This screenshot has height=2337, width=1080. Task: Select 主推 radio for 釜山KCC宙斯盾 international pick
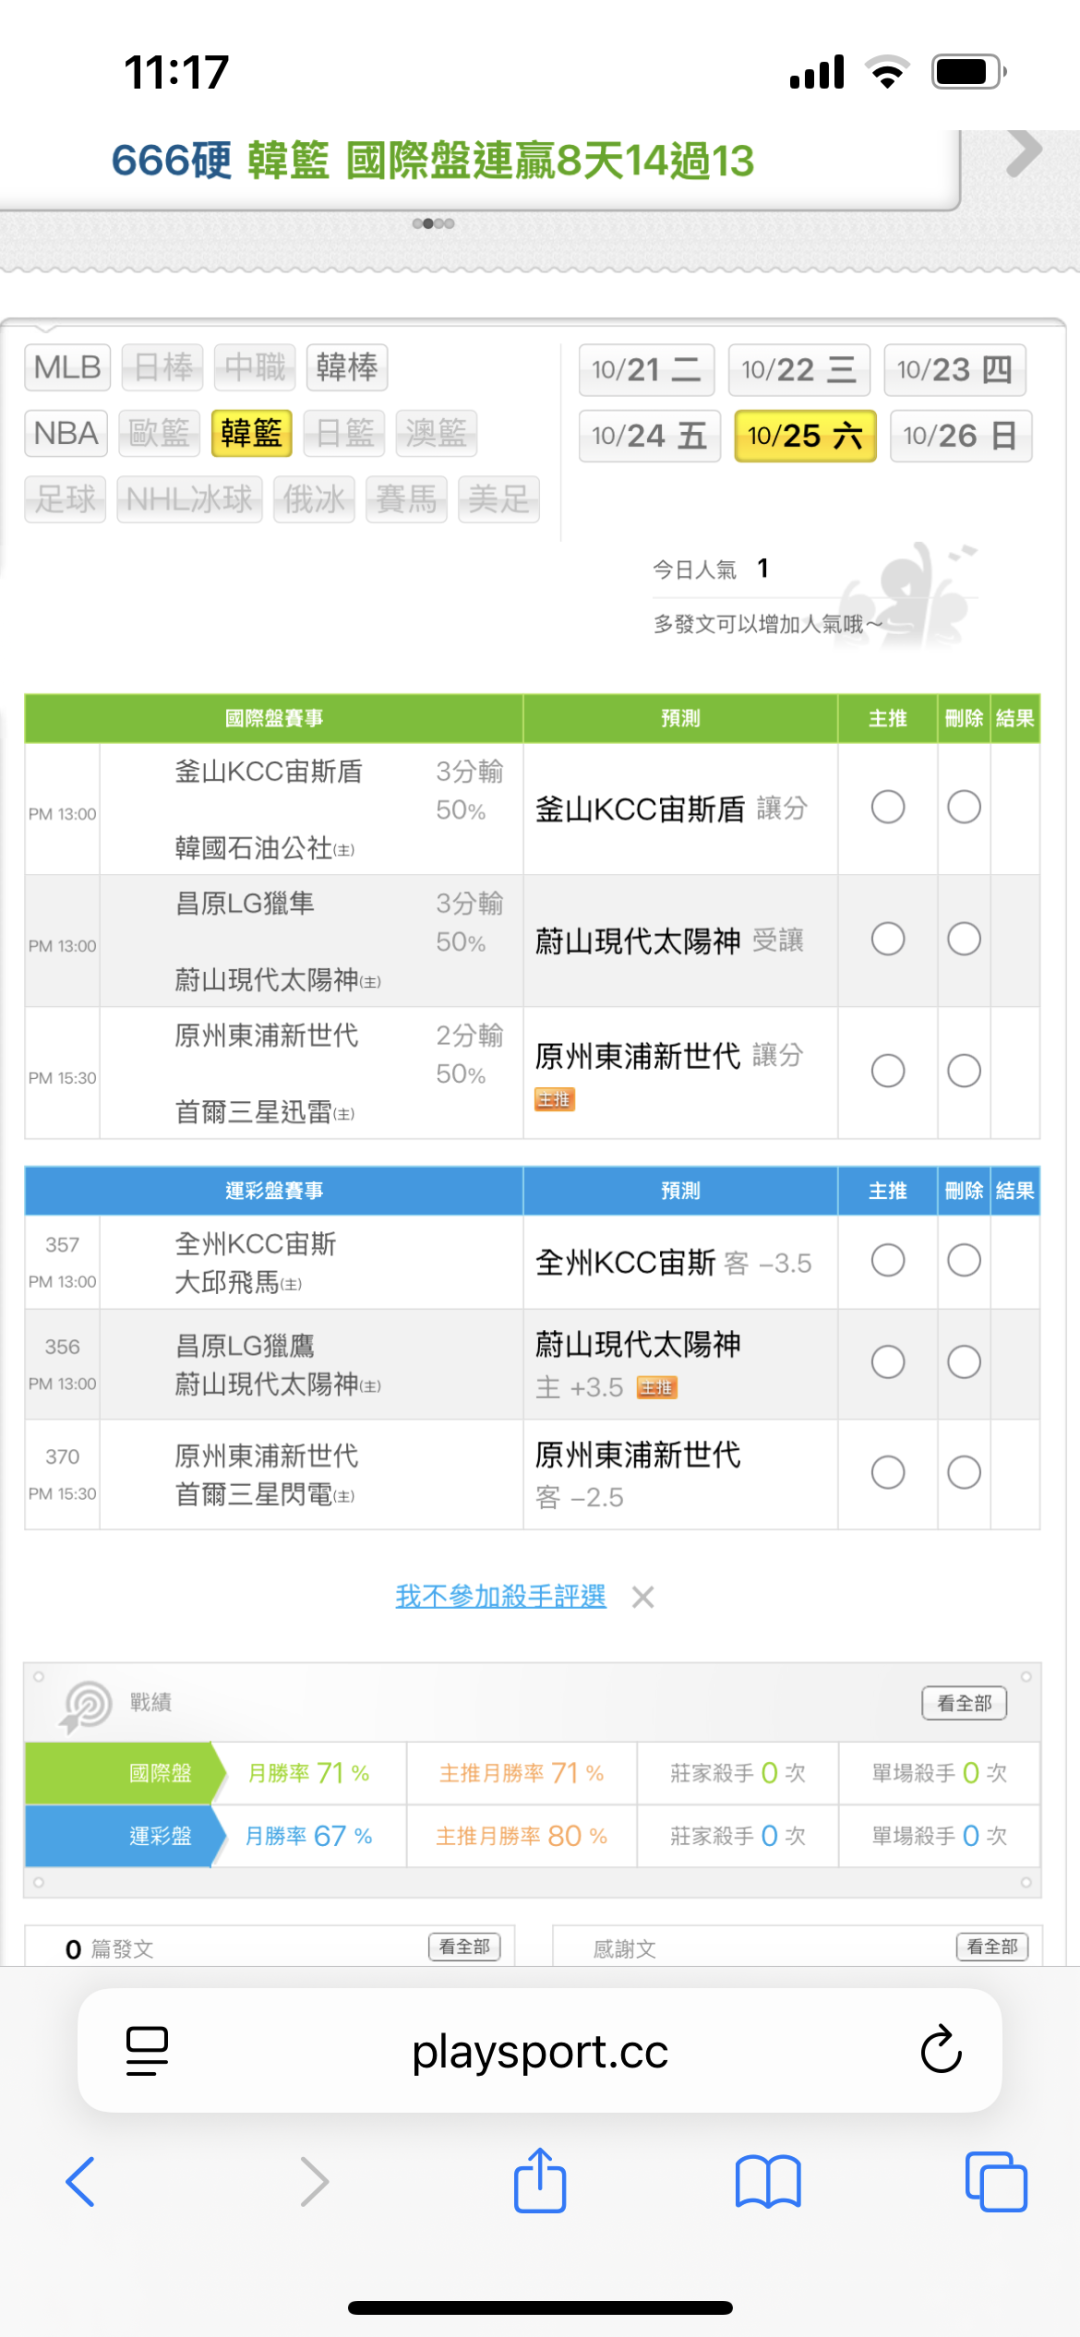coord(888,807)
